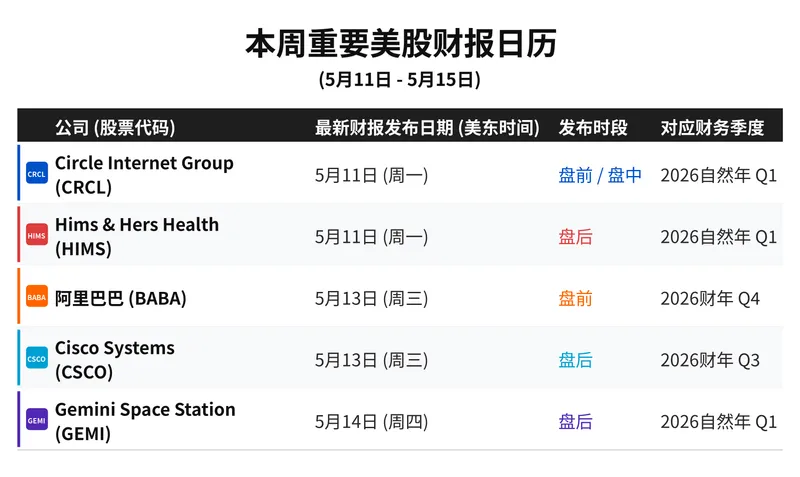Select Cisco Systems (CSCO) company name

coord(114,360)
